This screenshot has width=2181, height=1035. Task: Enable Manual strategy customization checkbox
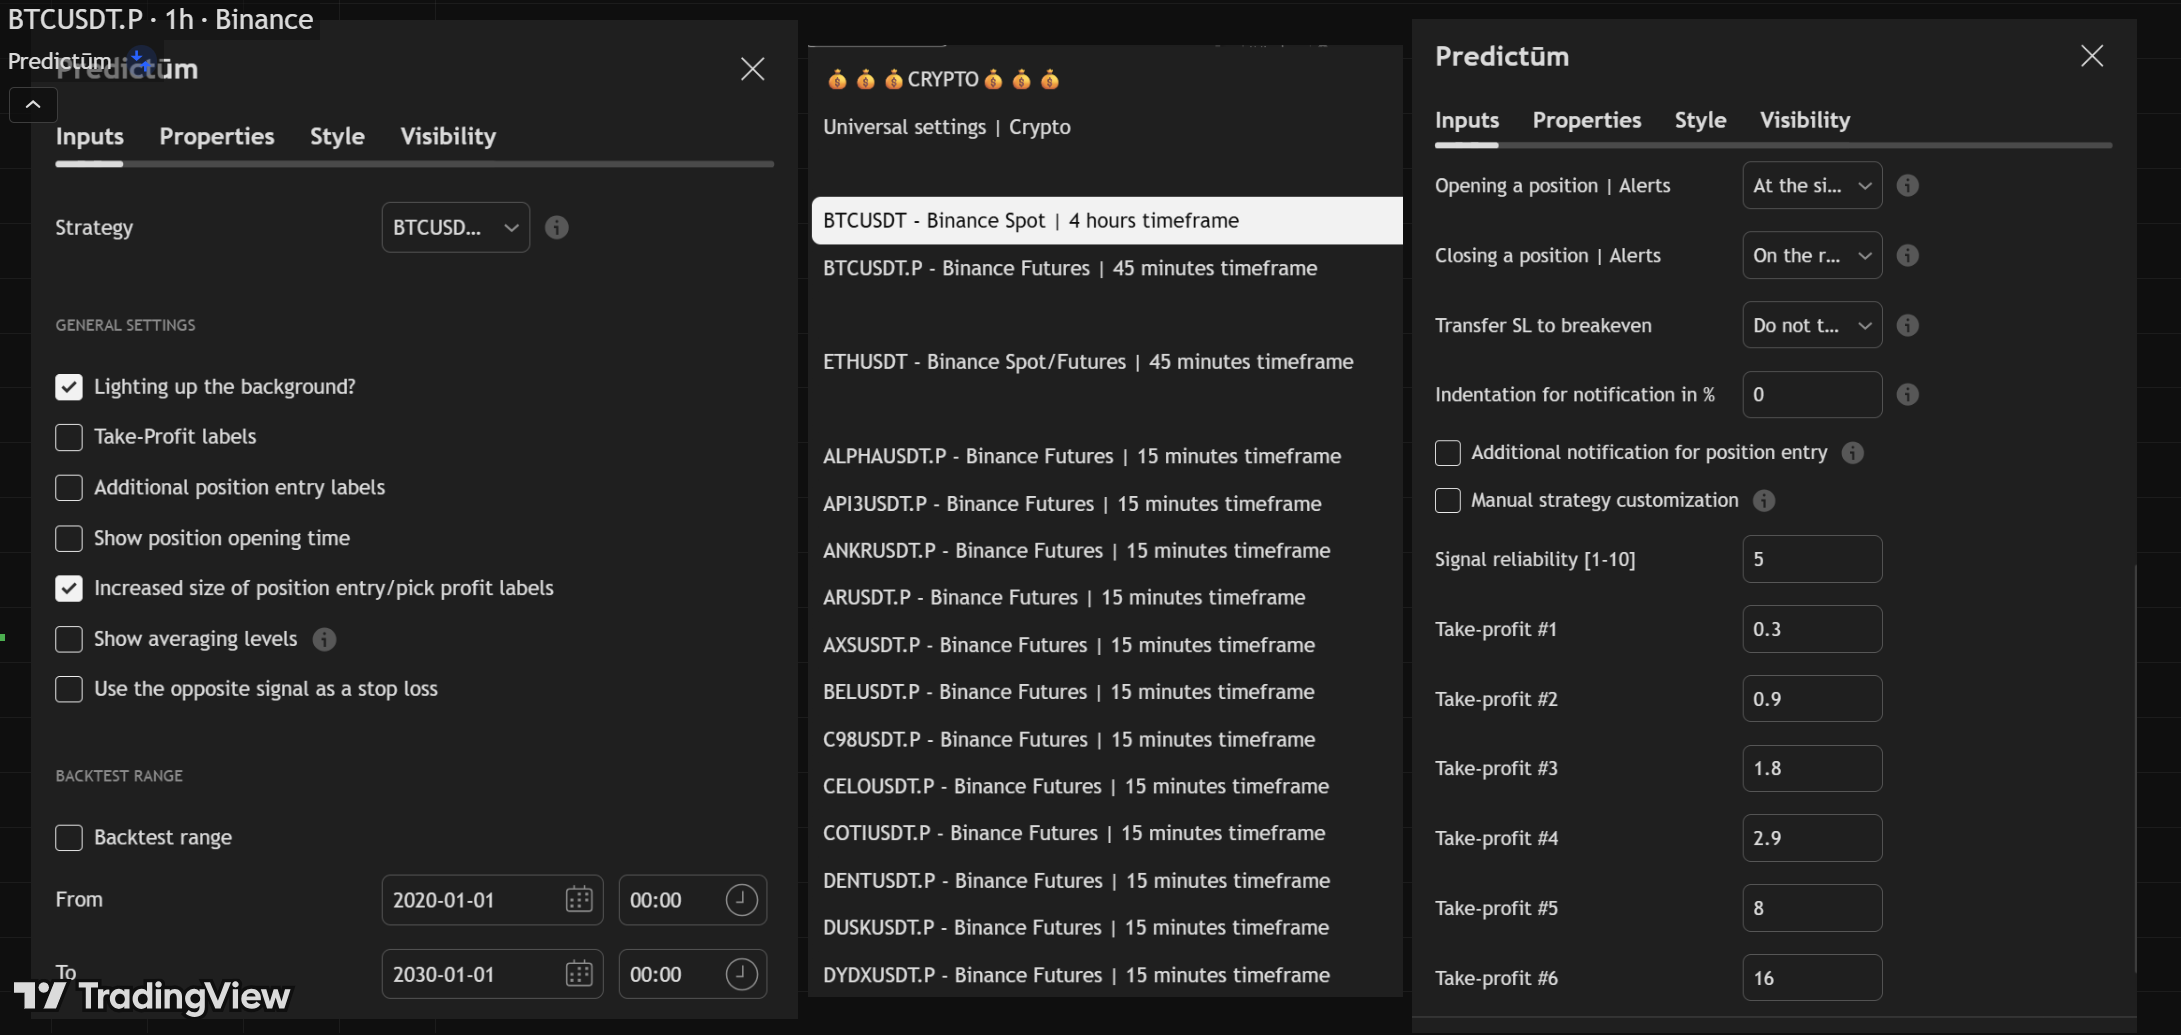[1447, 501]
